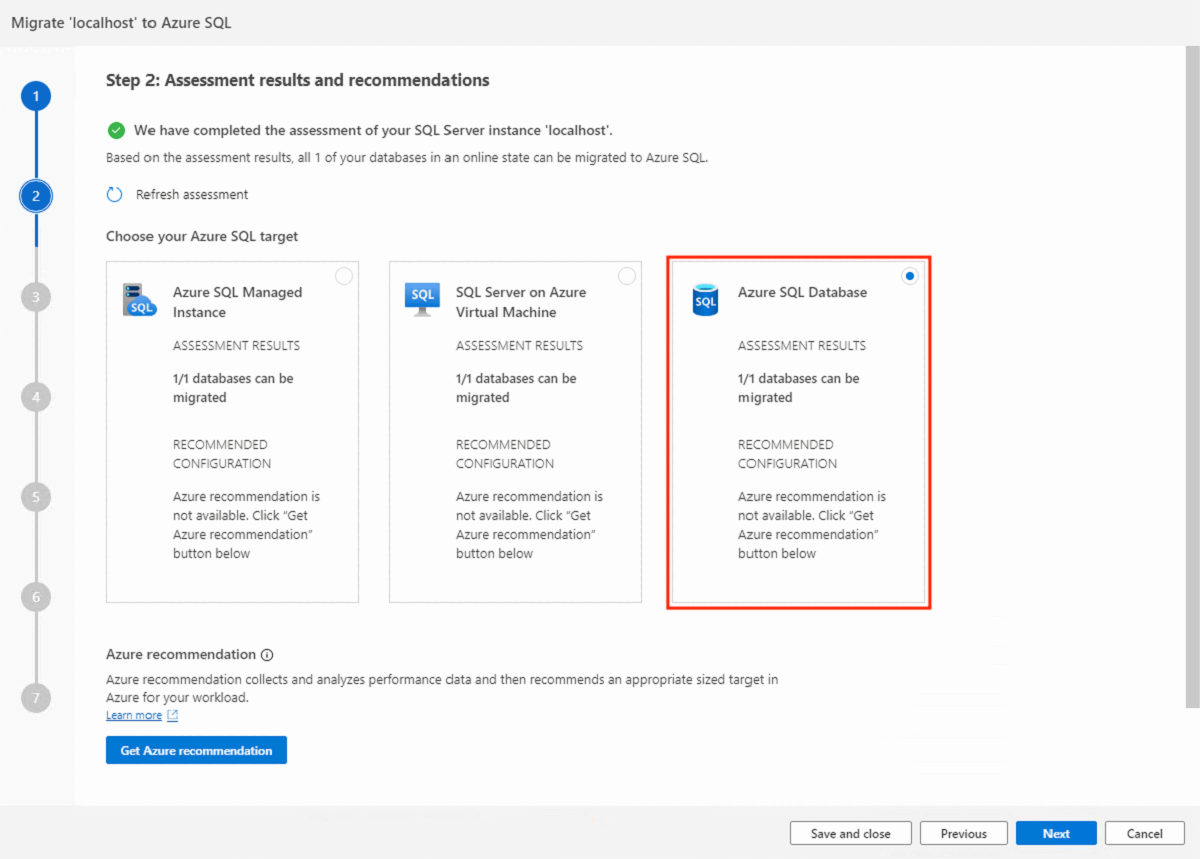Click the Azure SQL Database card title
The image size is (1200, 859).
[x=802, y=292]
